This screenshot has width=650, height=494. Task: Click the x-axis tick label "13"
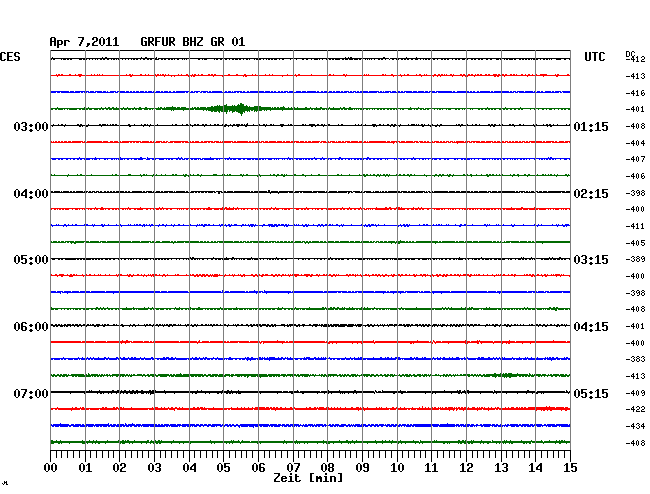tap(501, 468)
